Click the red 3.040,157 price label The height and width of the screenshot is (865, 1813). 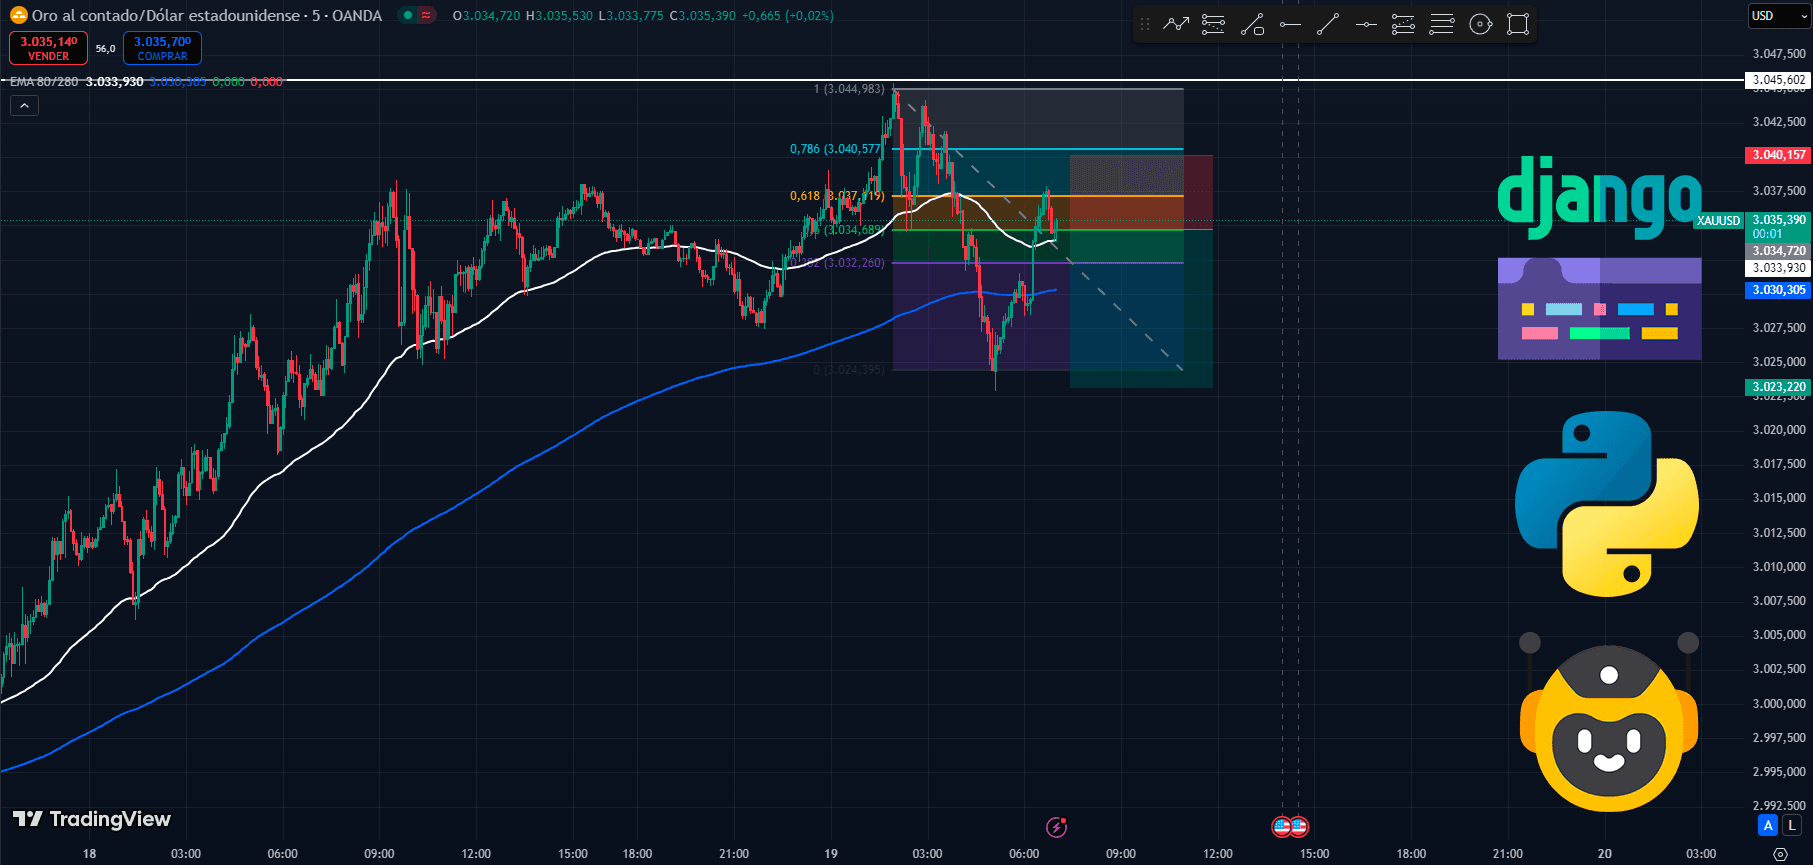pos(1779,155)
